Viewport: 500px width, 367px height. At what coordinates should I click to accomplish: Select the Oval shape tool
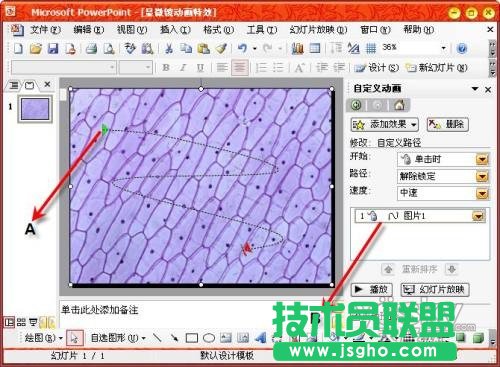(x=209, y=338)
